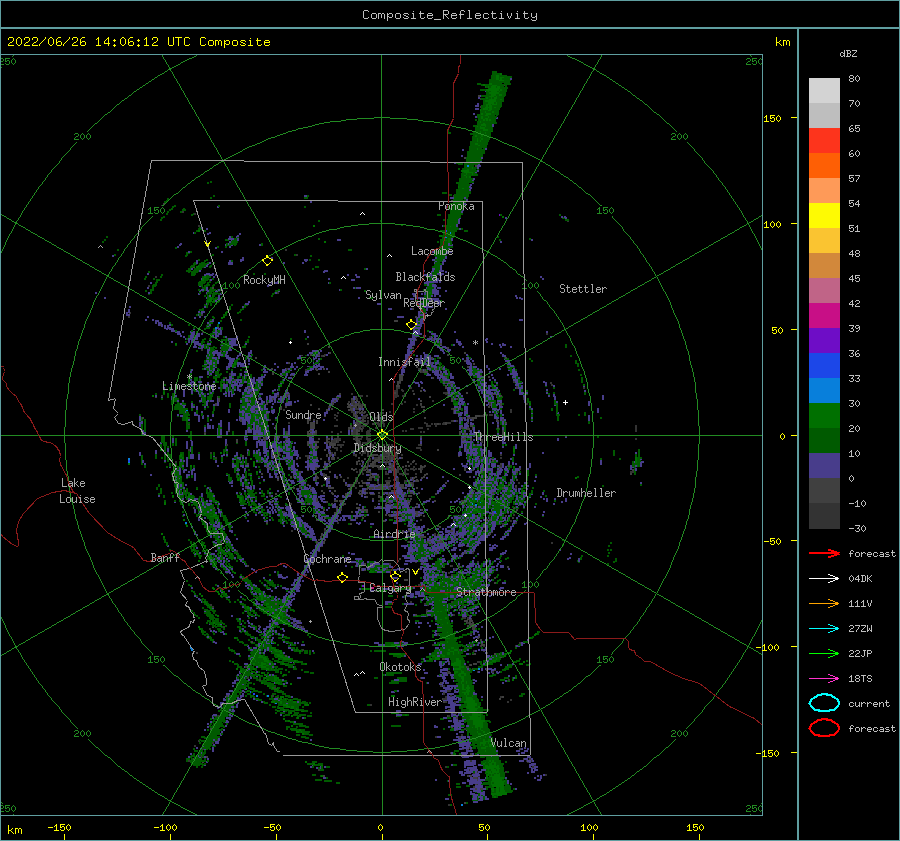Image resolution: width=900 pixels, height=841 pixels.
Task: Click the magenta 18TS arrow icon
Action: point(824,679)
